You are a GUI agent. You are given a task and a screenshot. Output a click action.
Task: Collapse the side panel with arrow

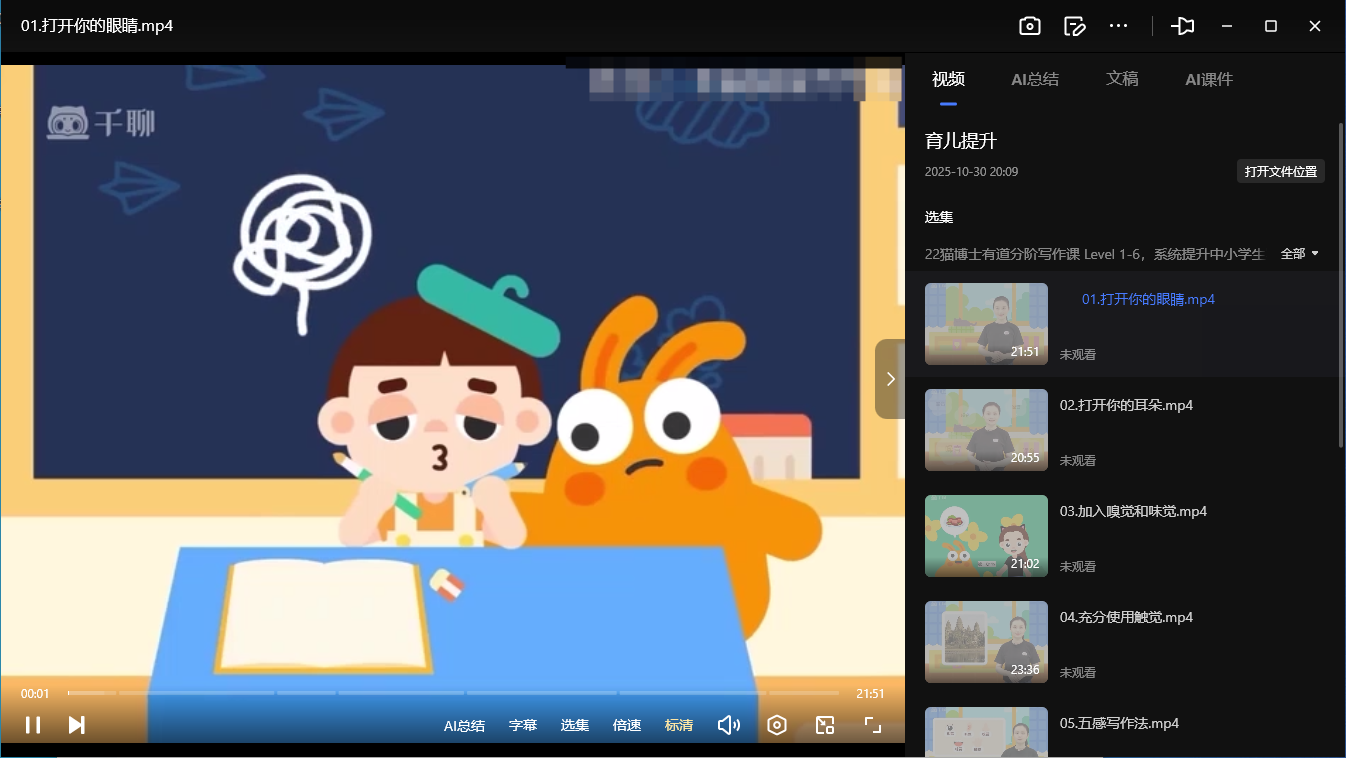890,379
